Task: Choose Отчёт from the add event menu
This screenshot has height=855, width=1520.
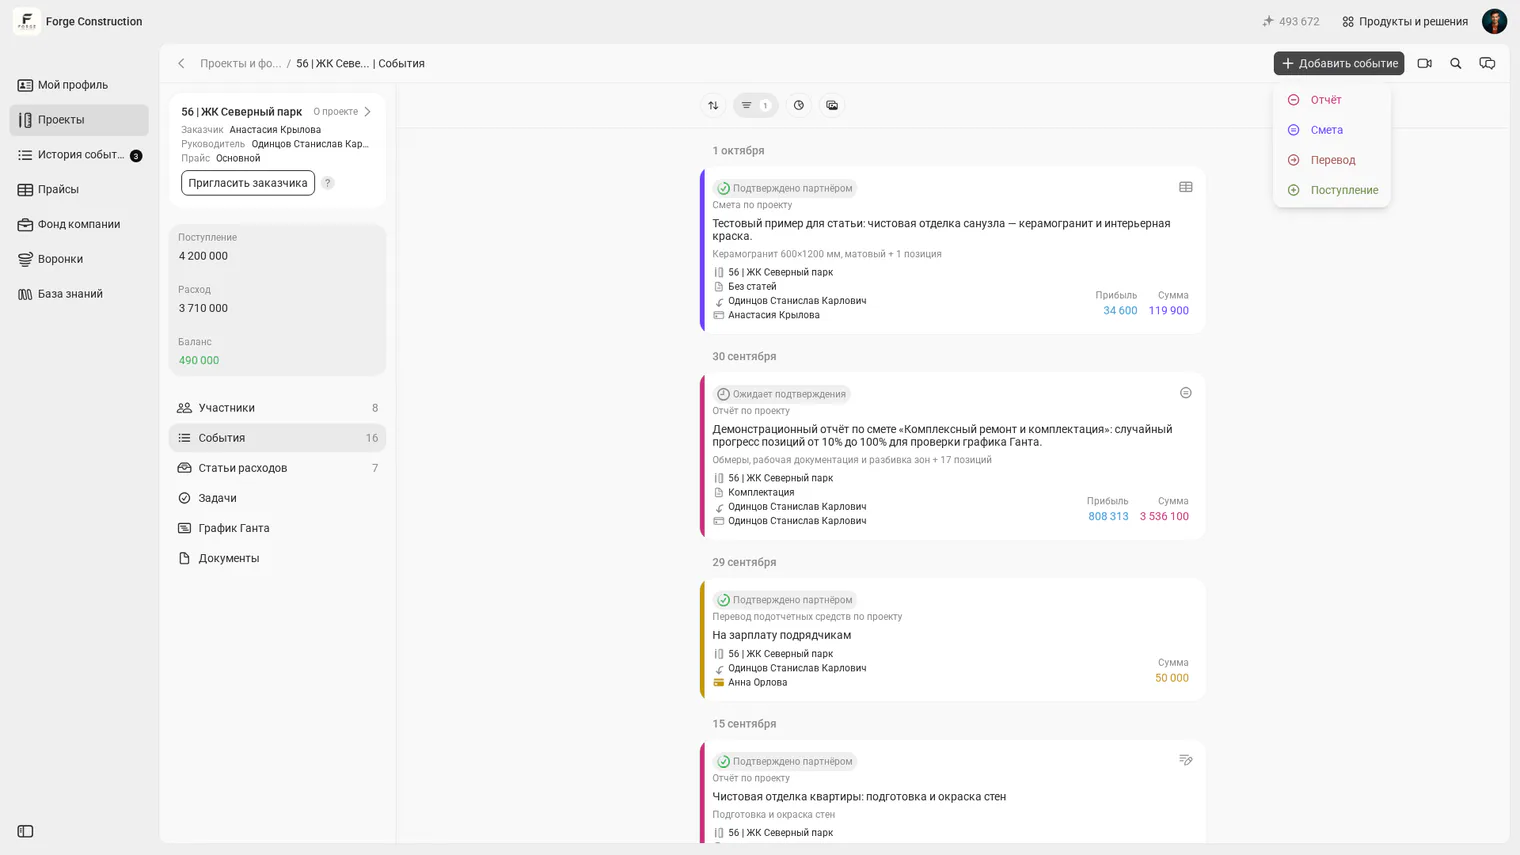Action: [x=1332, y=100]
